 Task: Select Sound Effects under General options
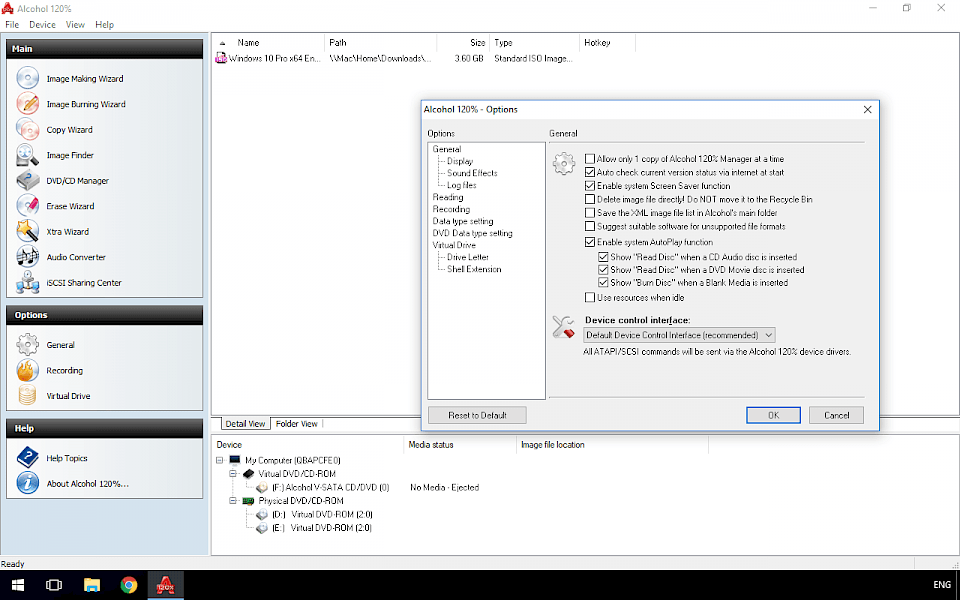point(472,173)
